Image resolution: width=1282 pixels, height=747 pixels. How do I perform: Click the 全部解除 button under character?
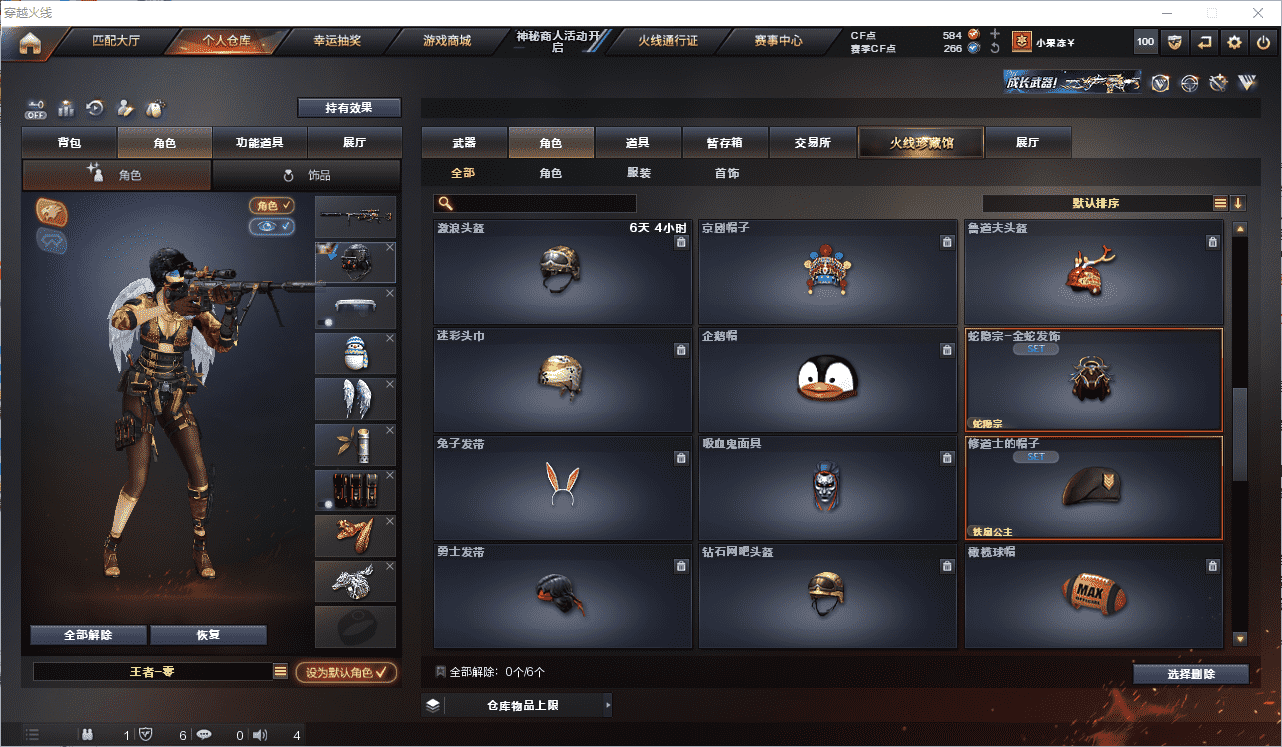click(x=88, y=635)
